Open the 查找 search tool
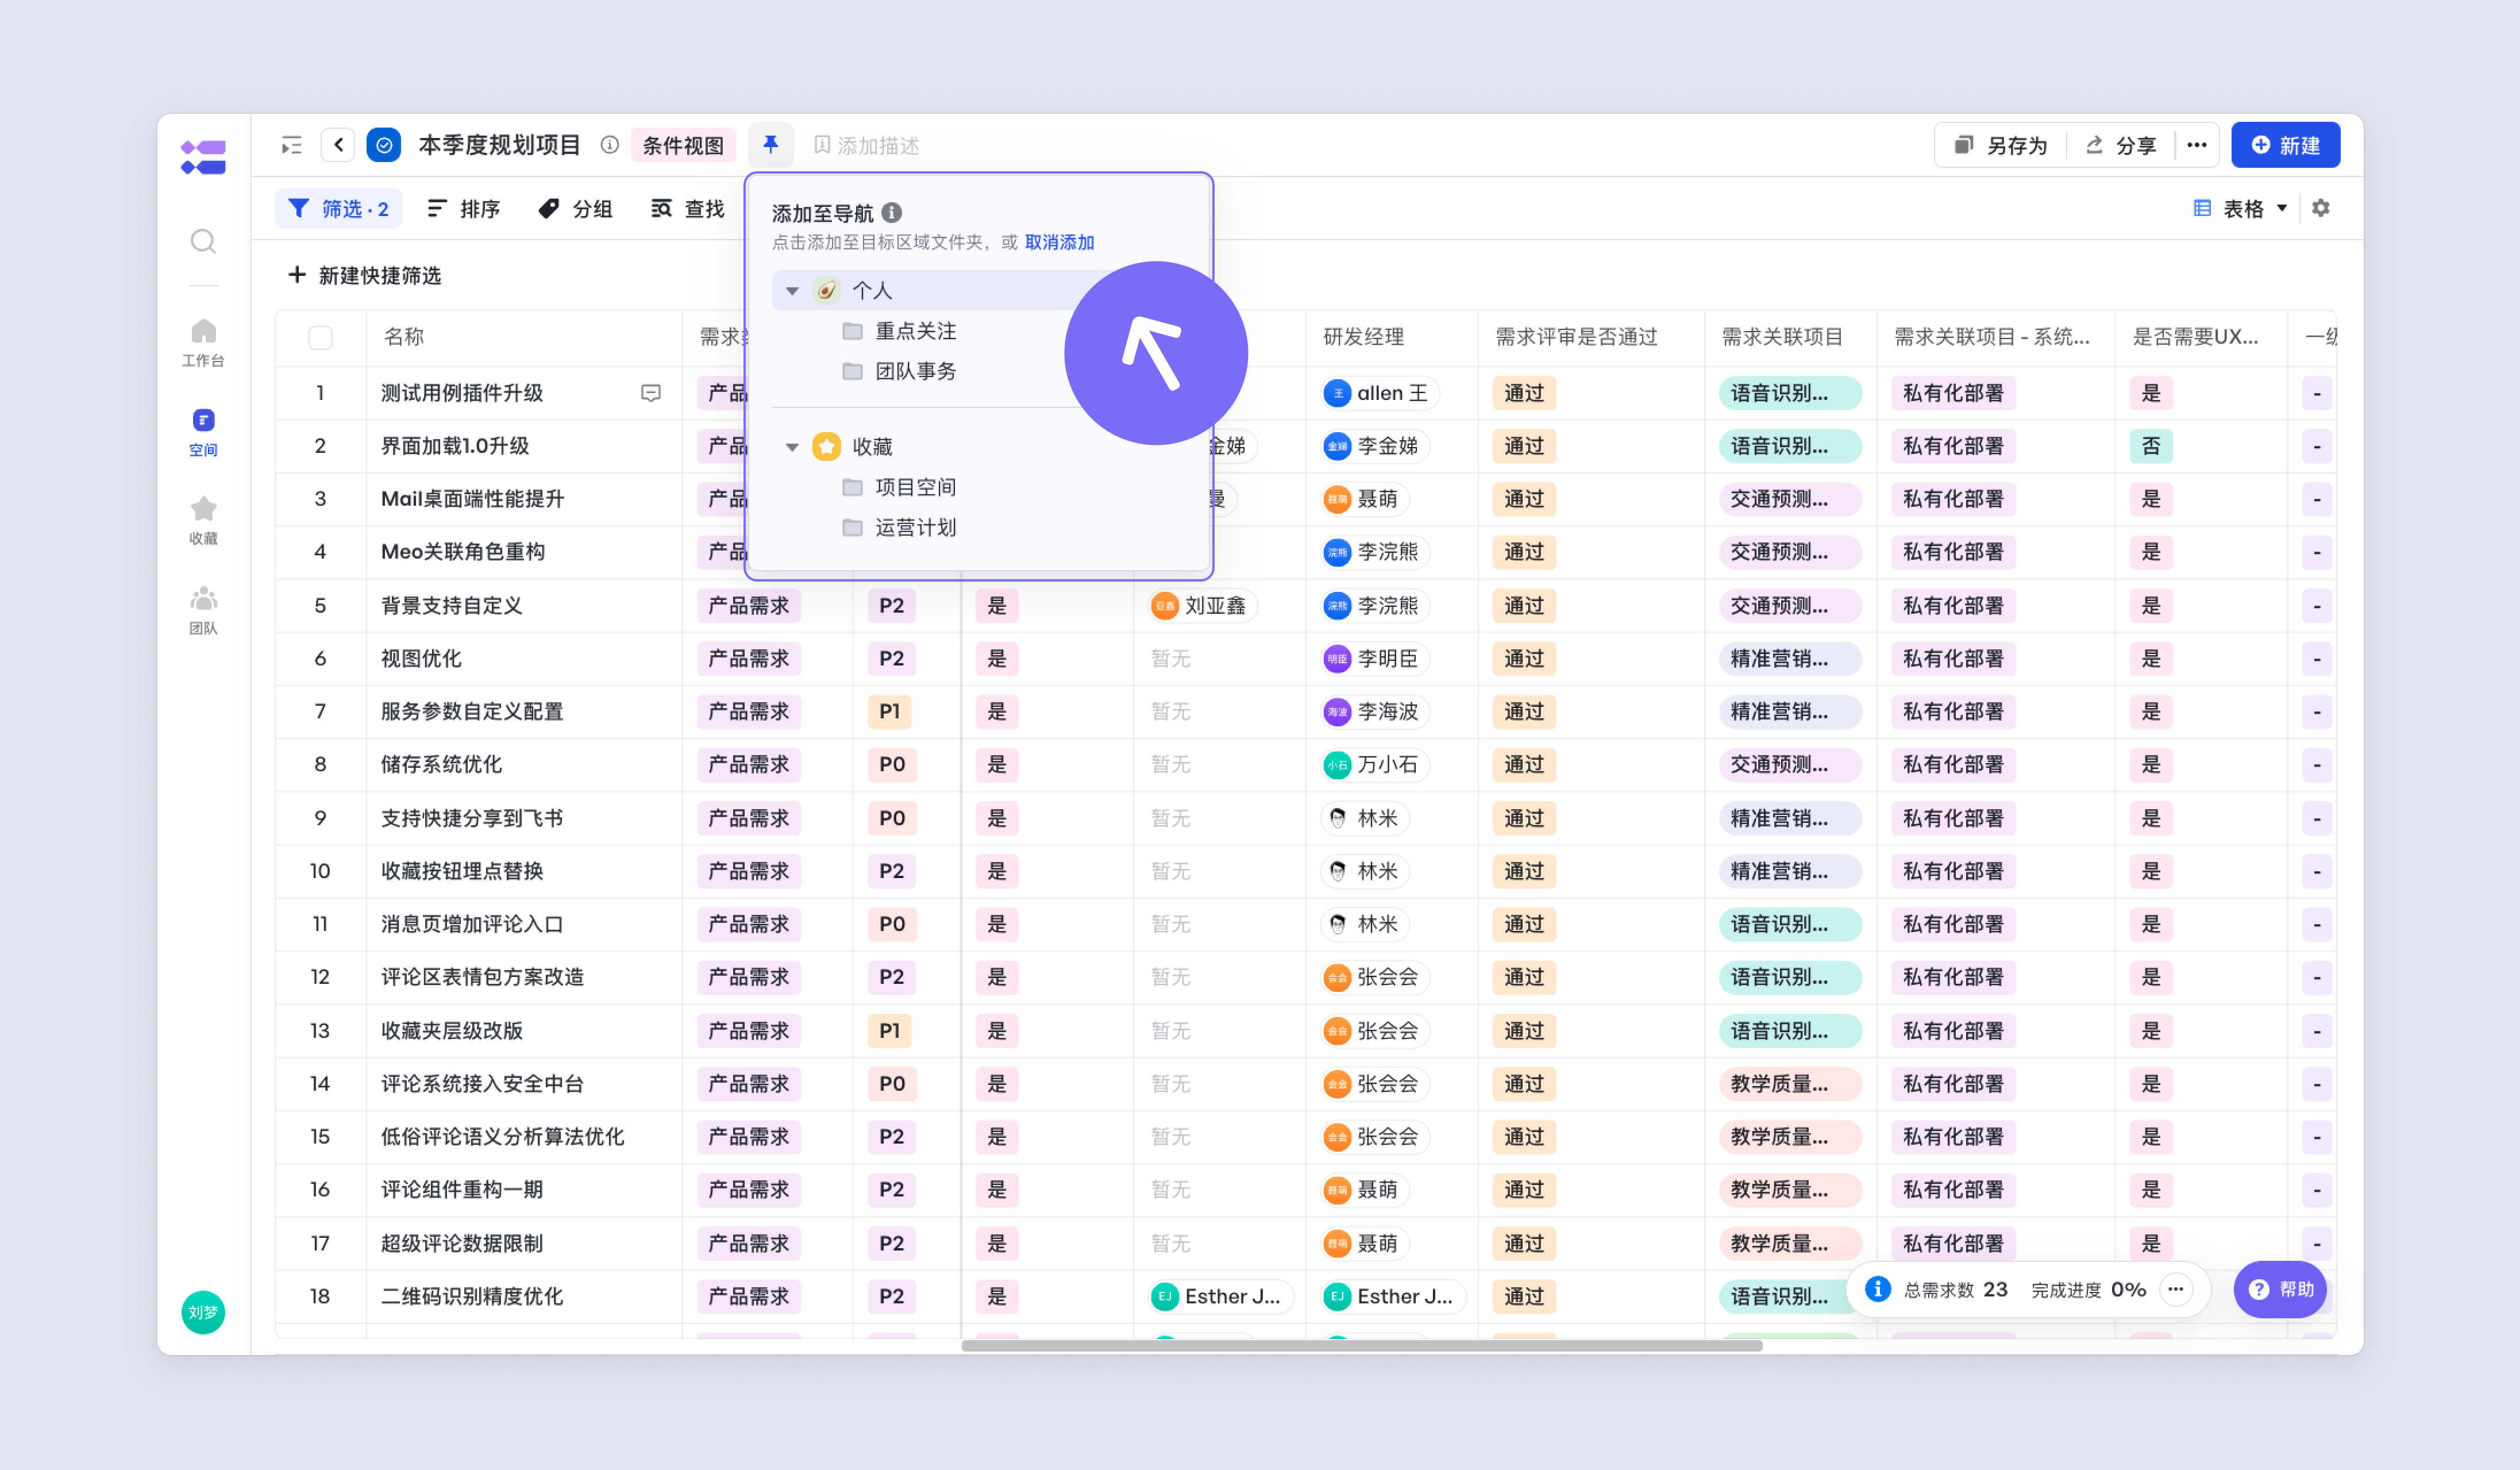Image resolution: width=2520 pixels, height=1470 pixels. 688,209
